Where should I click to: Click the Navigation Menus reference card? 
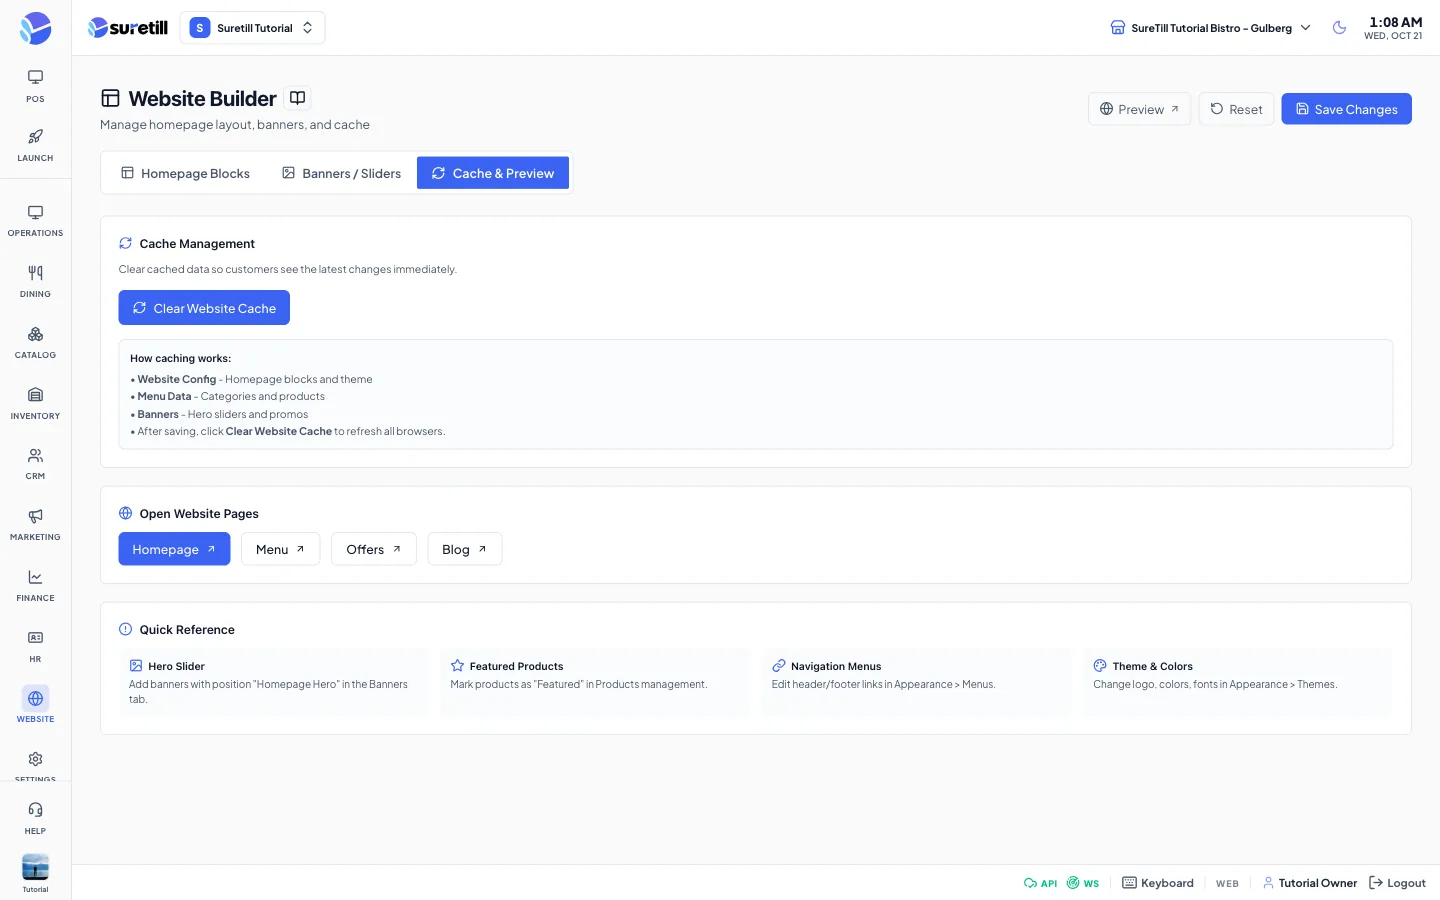pos(917,682)
